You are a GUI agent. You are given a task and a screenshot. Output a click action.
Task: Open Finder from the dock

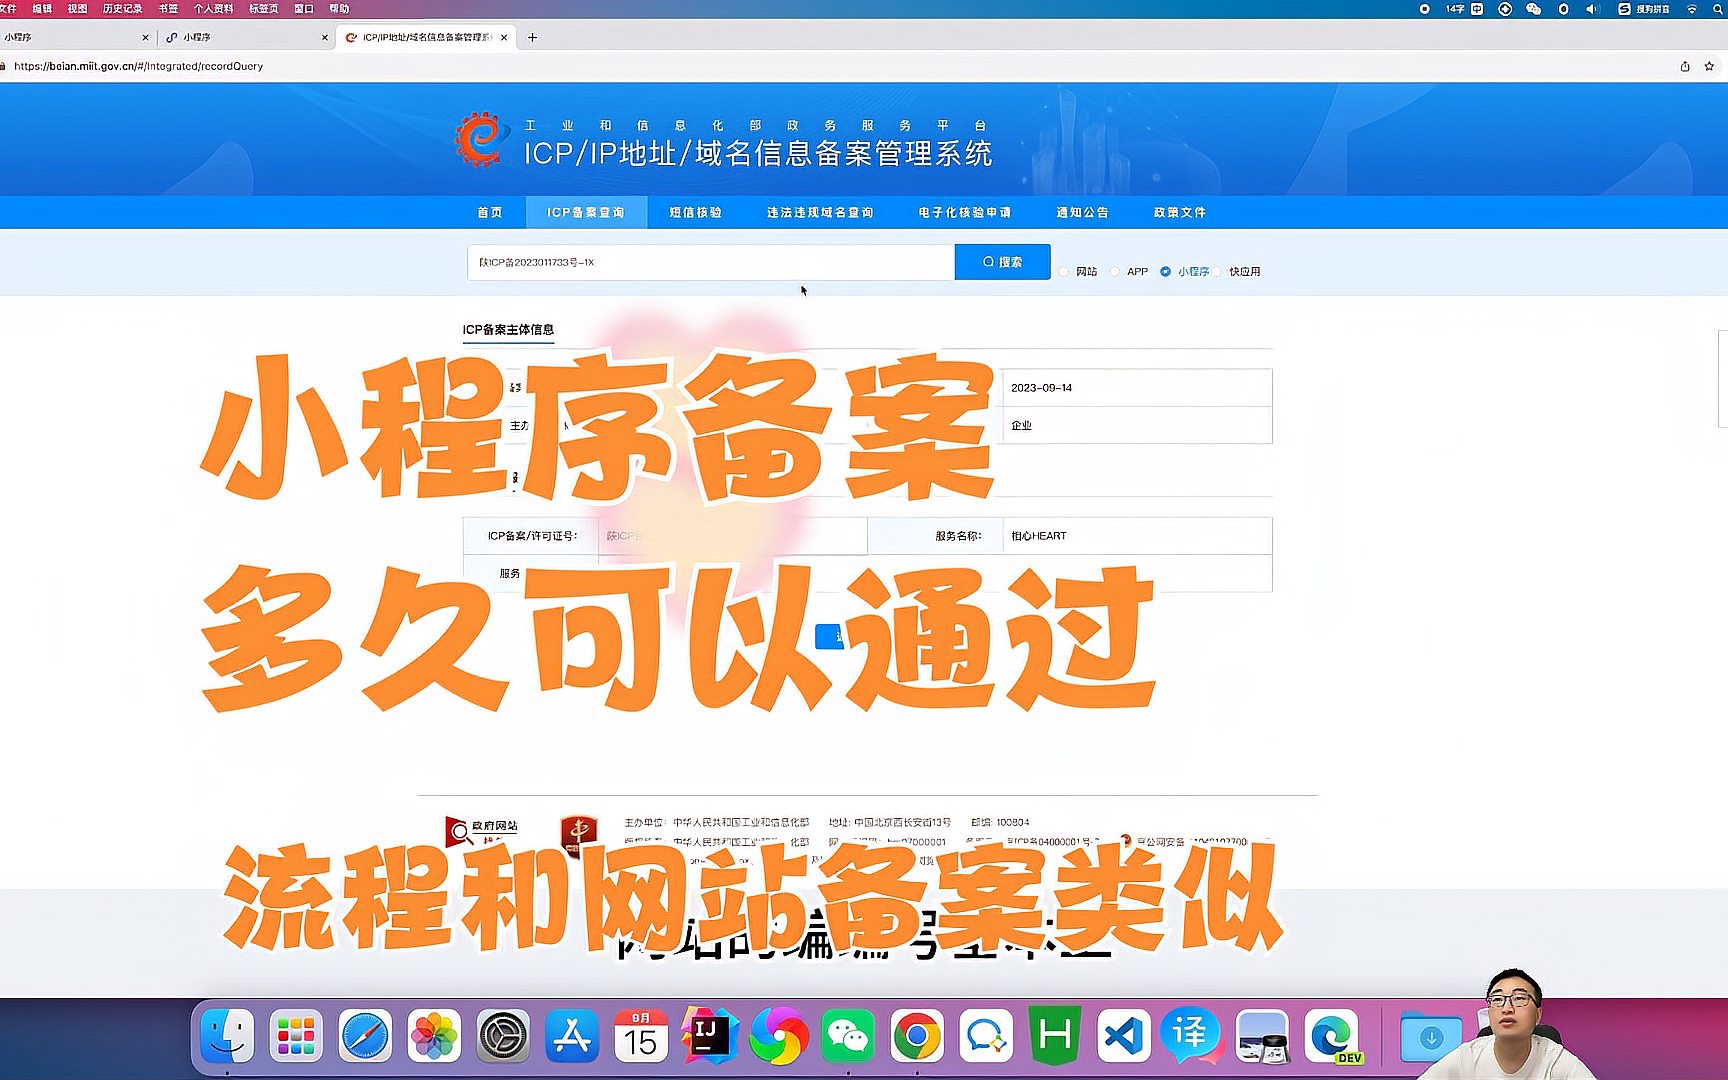coord(227,1036)
